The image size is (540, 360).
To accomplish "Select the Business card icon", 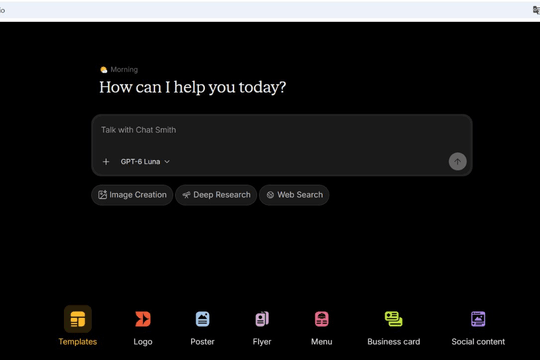I will pos(394,319).
